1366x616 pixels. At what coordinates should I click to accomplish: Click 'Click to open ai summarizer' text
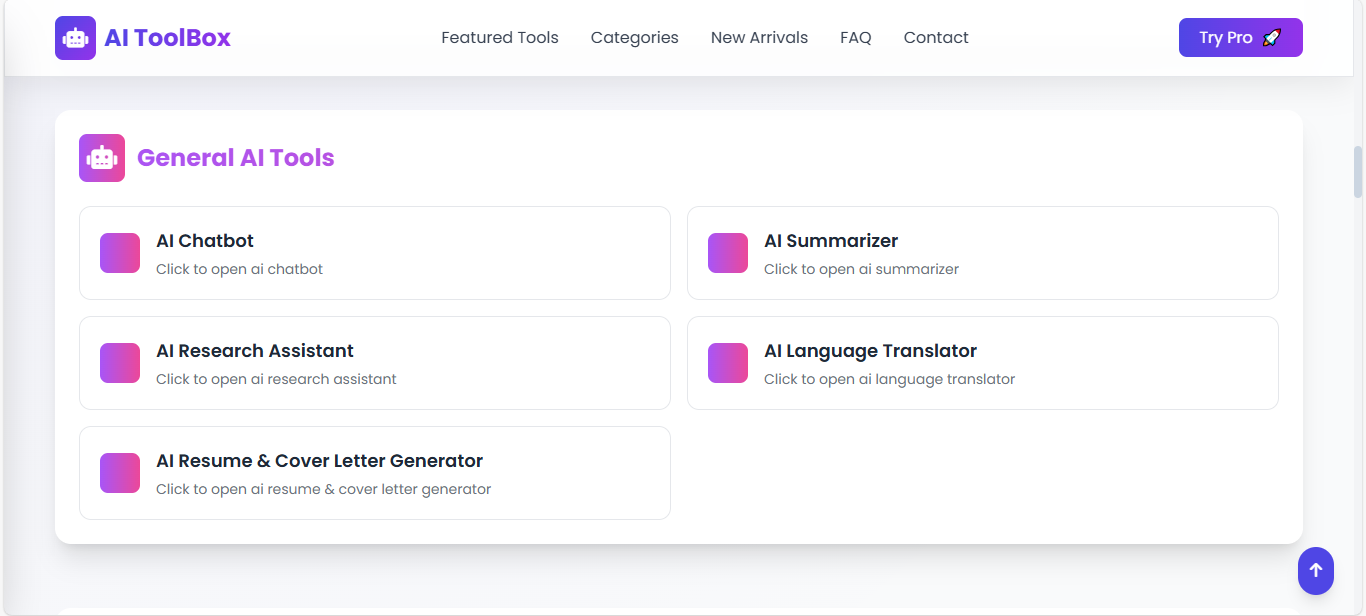click(862, 269)
